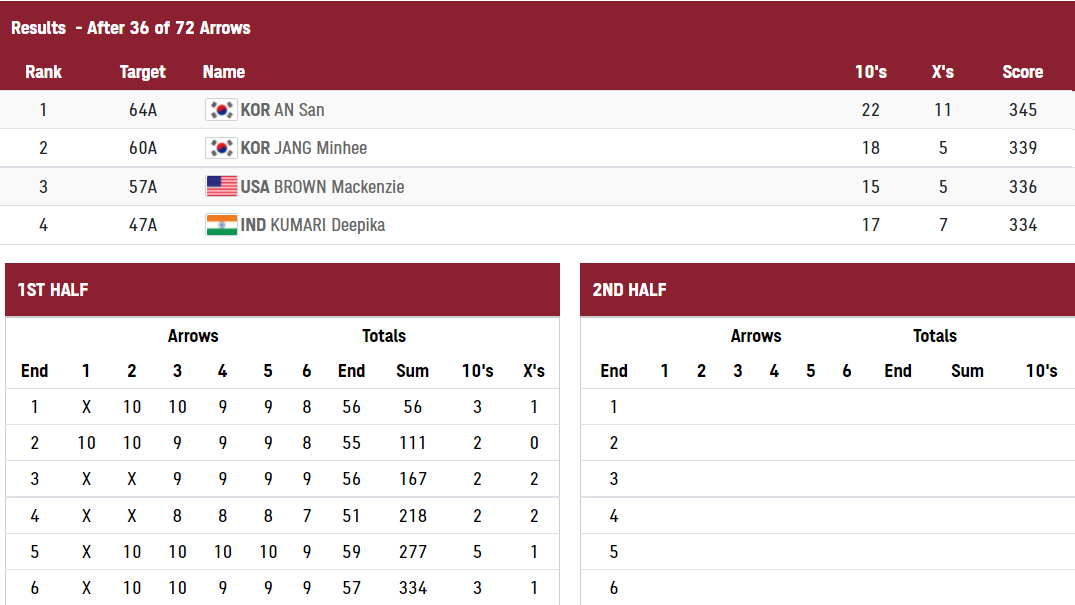
Task: Select IND KUMARI Deepika name
Action: click(313, 225)
